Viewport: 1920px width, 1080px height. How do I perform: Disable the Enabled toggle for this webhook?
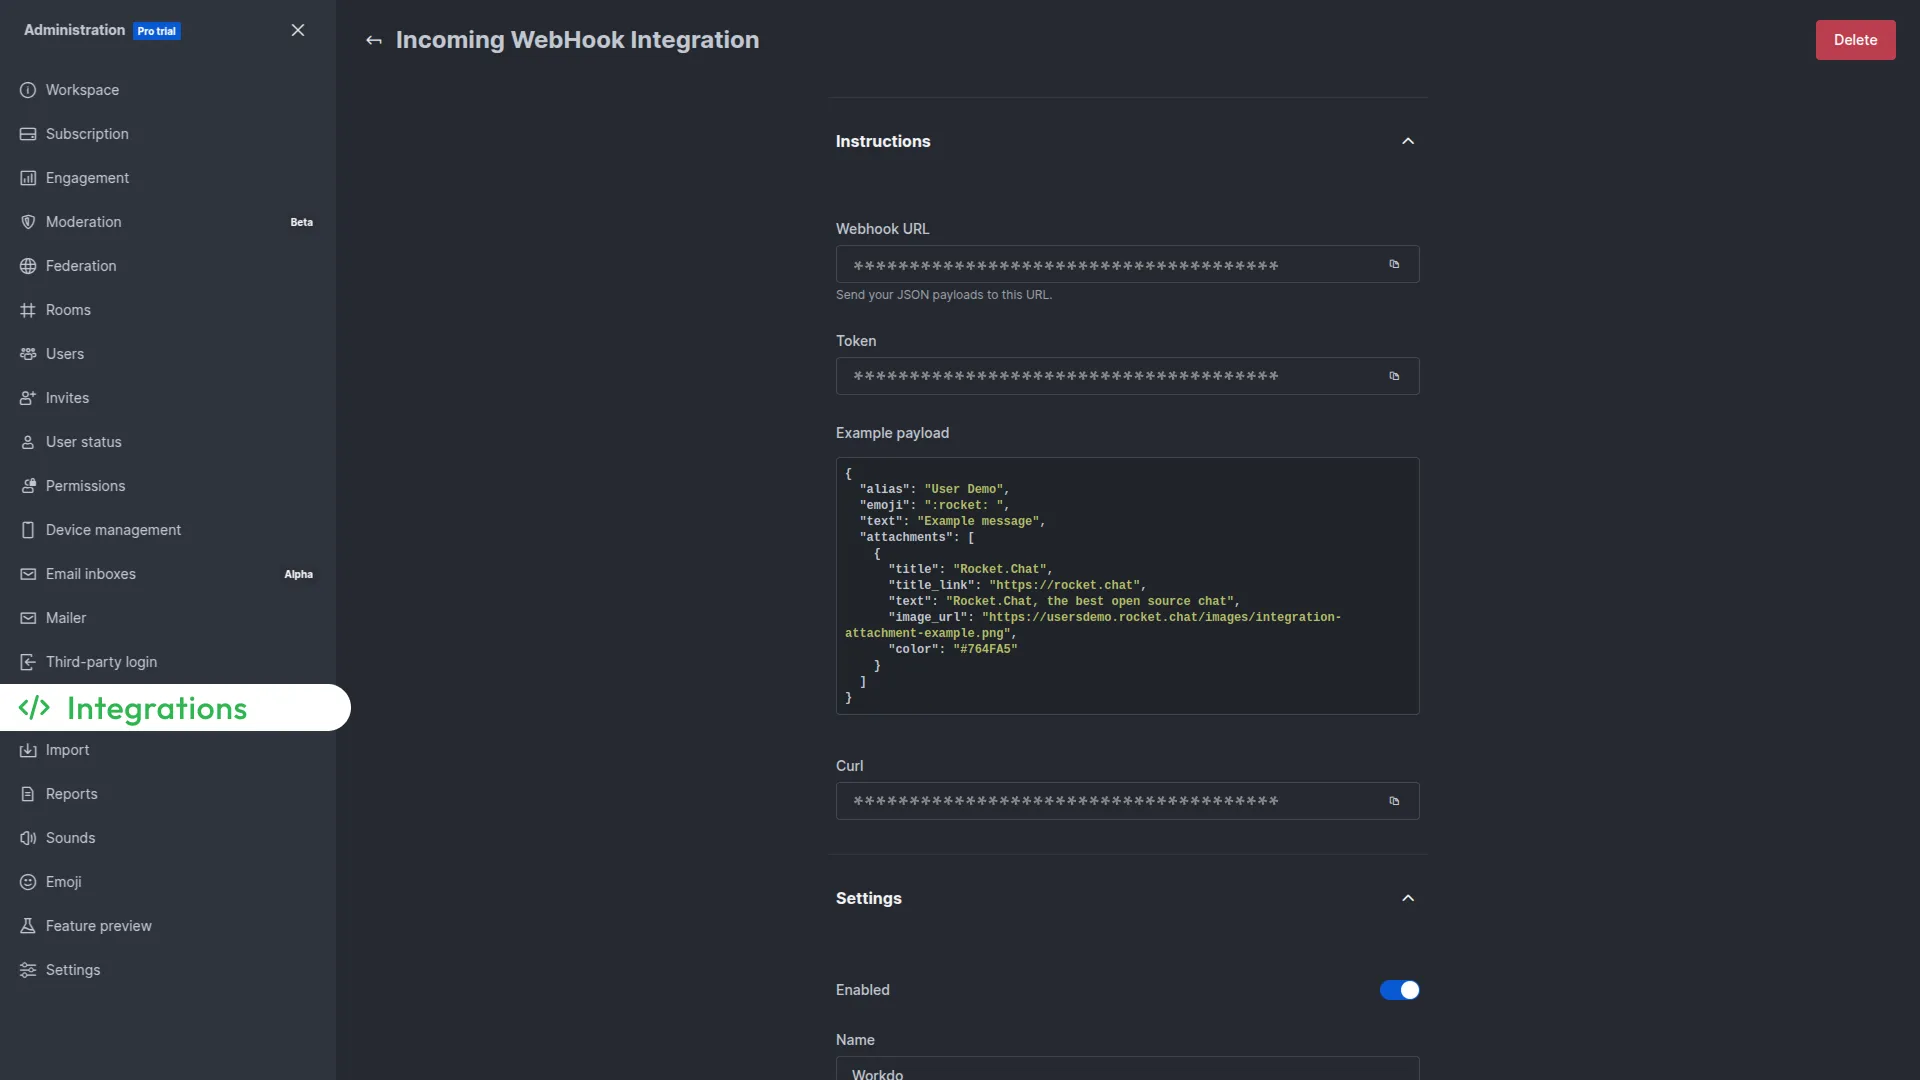point(1399,989)
